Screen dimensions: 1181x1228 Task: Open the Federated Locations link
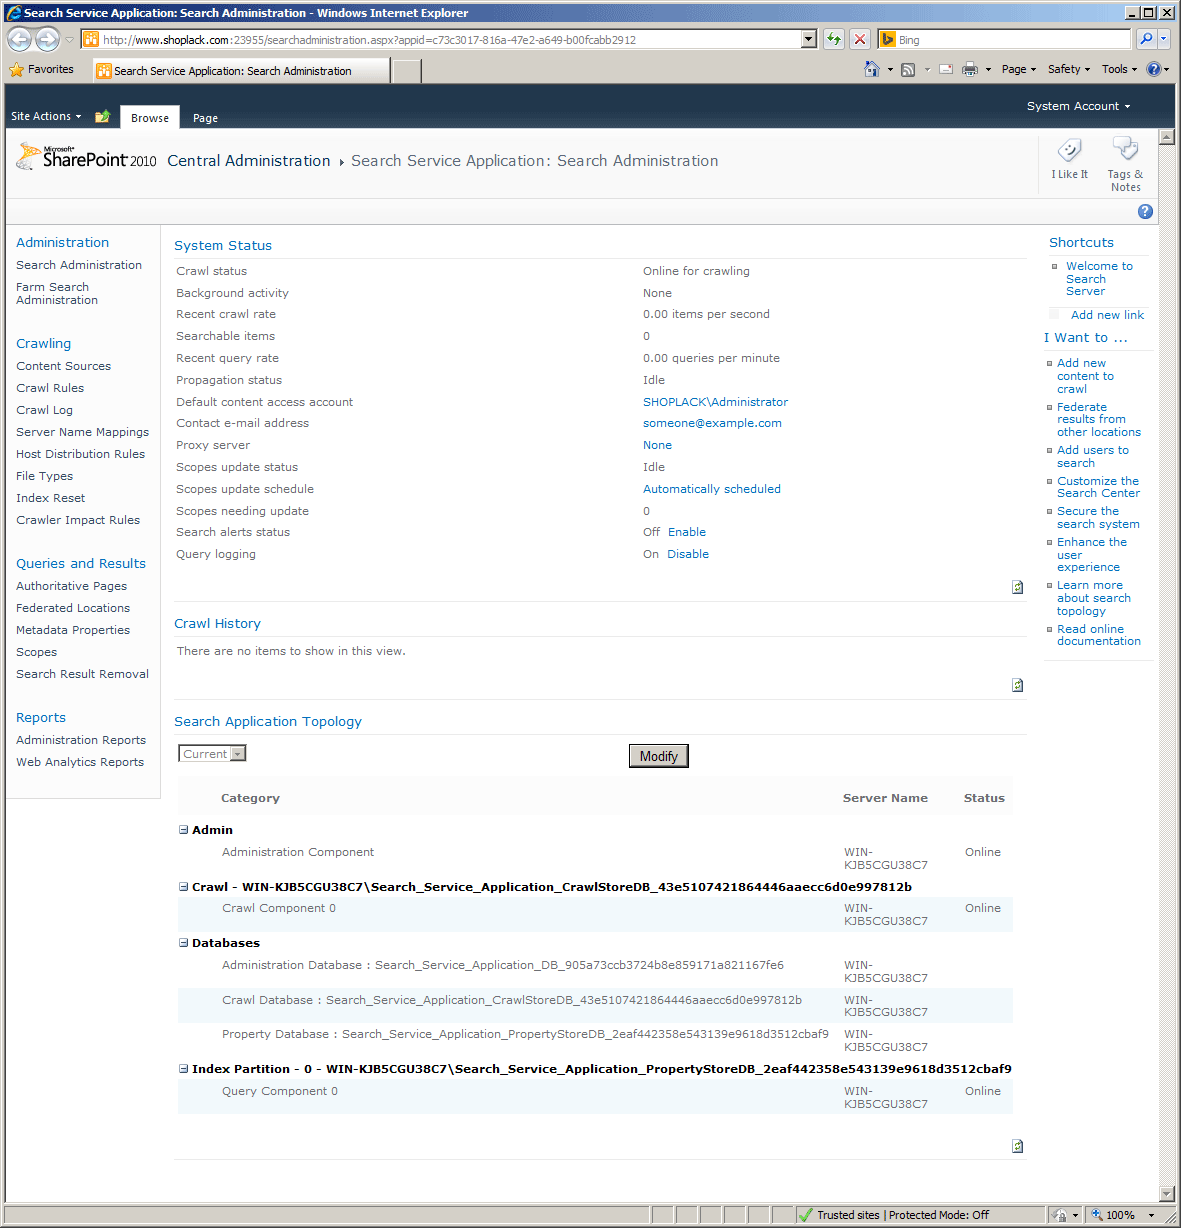73,608
